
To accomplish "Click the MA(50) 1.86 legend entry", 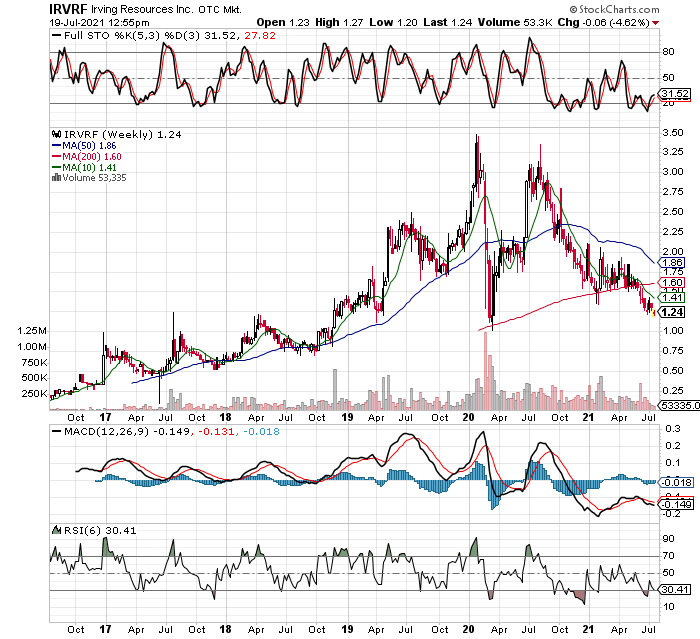I will [x=89, y=146].
